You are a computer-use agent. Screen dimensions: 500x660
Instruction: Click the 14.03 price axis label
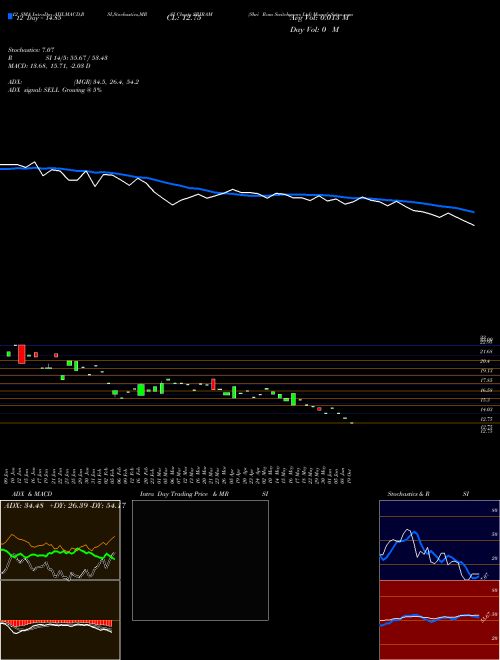pyautogui.click(x=487, y=410)
